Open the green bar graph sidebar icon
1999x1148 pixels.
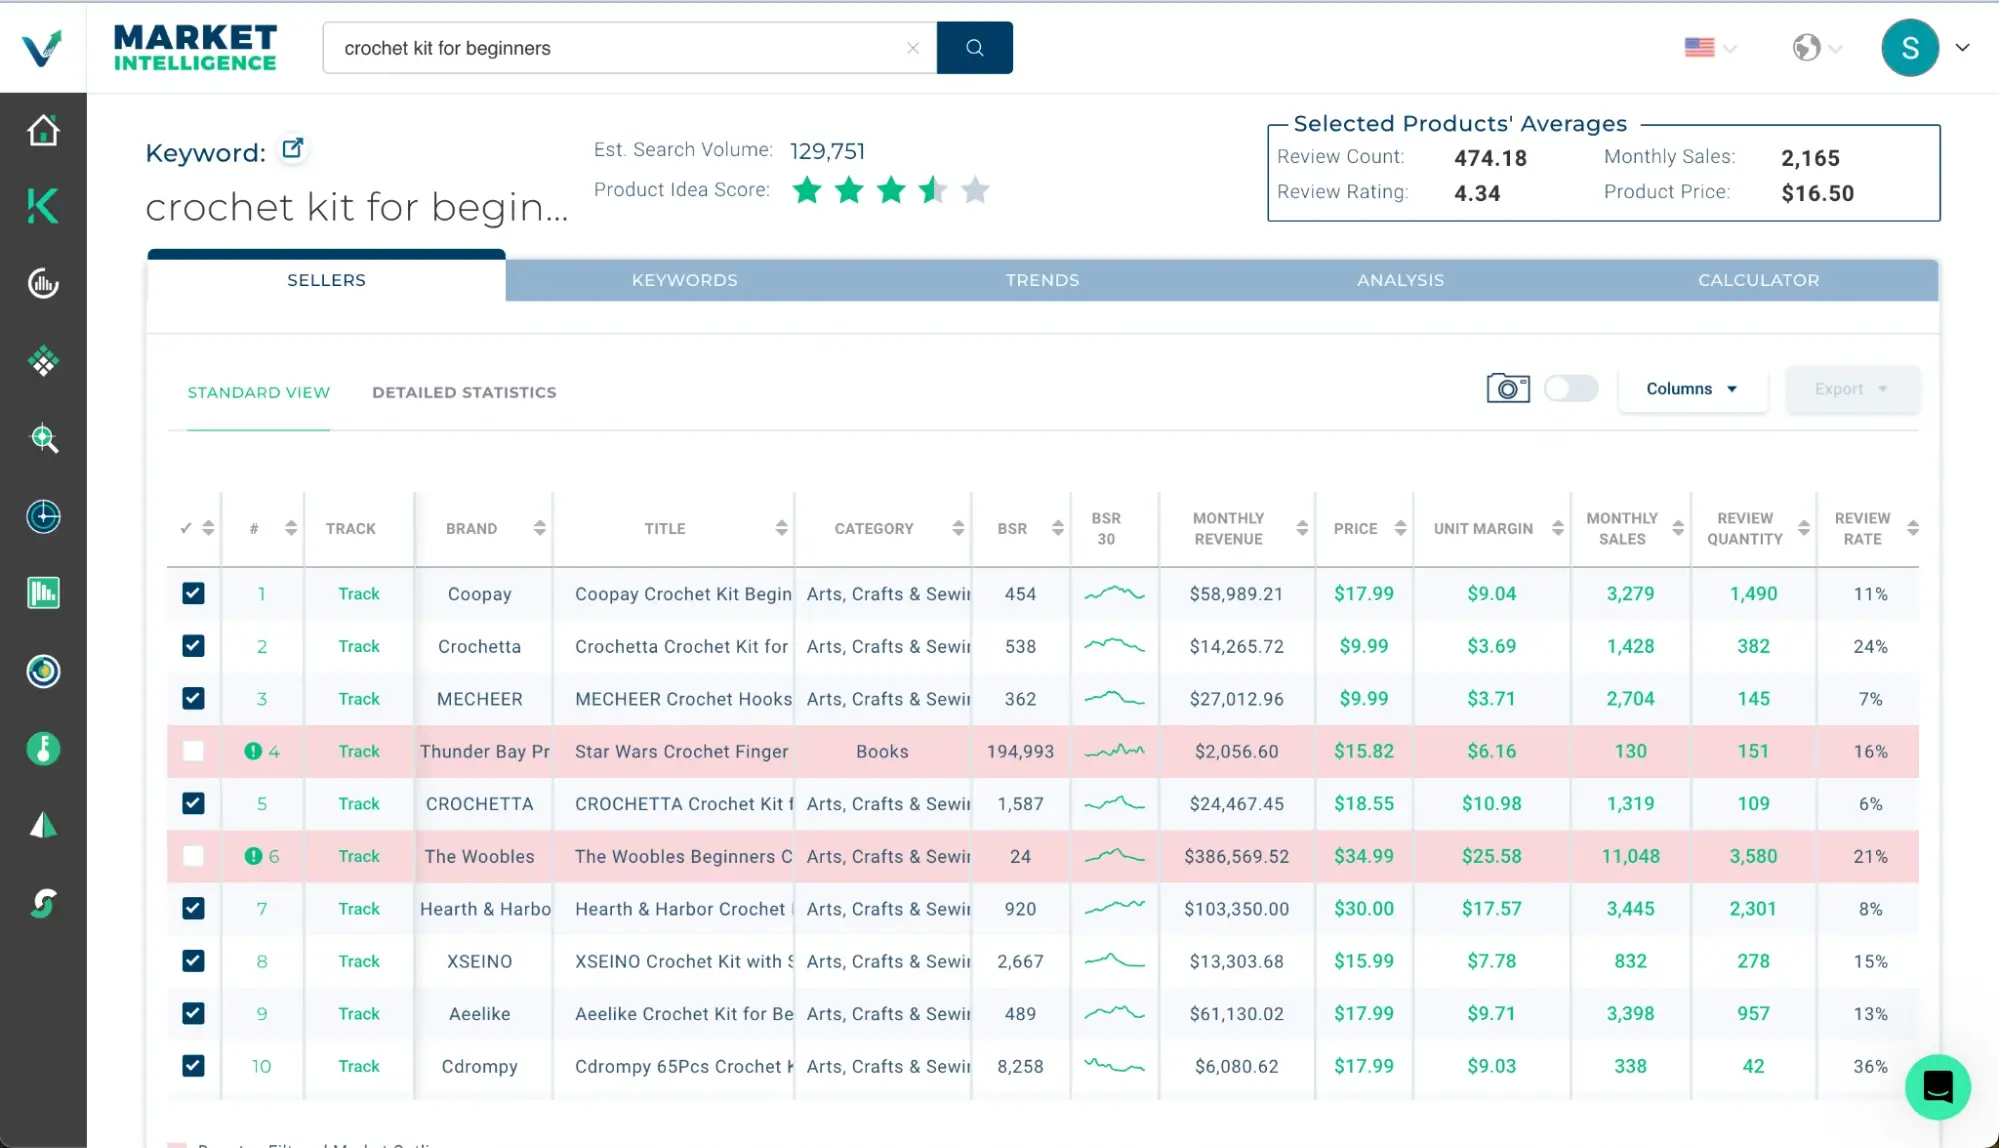tap(43, 593)
